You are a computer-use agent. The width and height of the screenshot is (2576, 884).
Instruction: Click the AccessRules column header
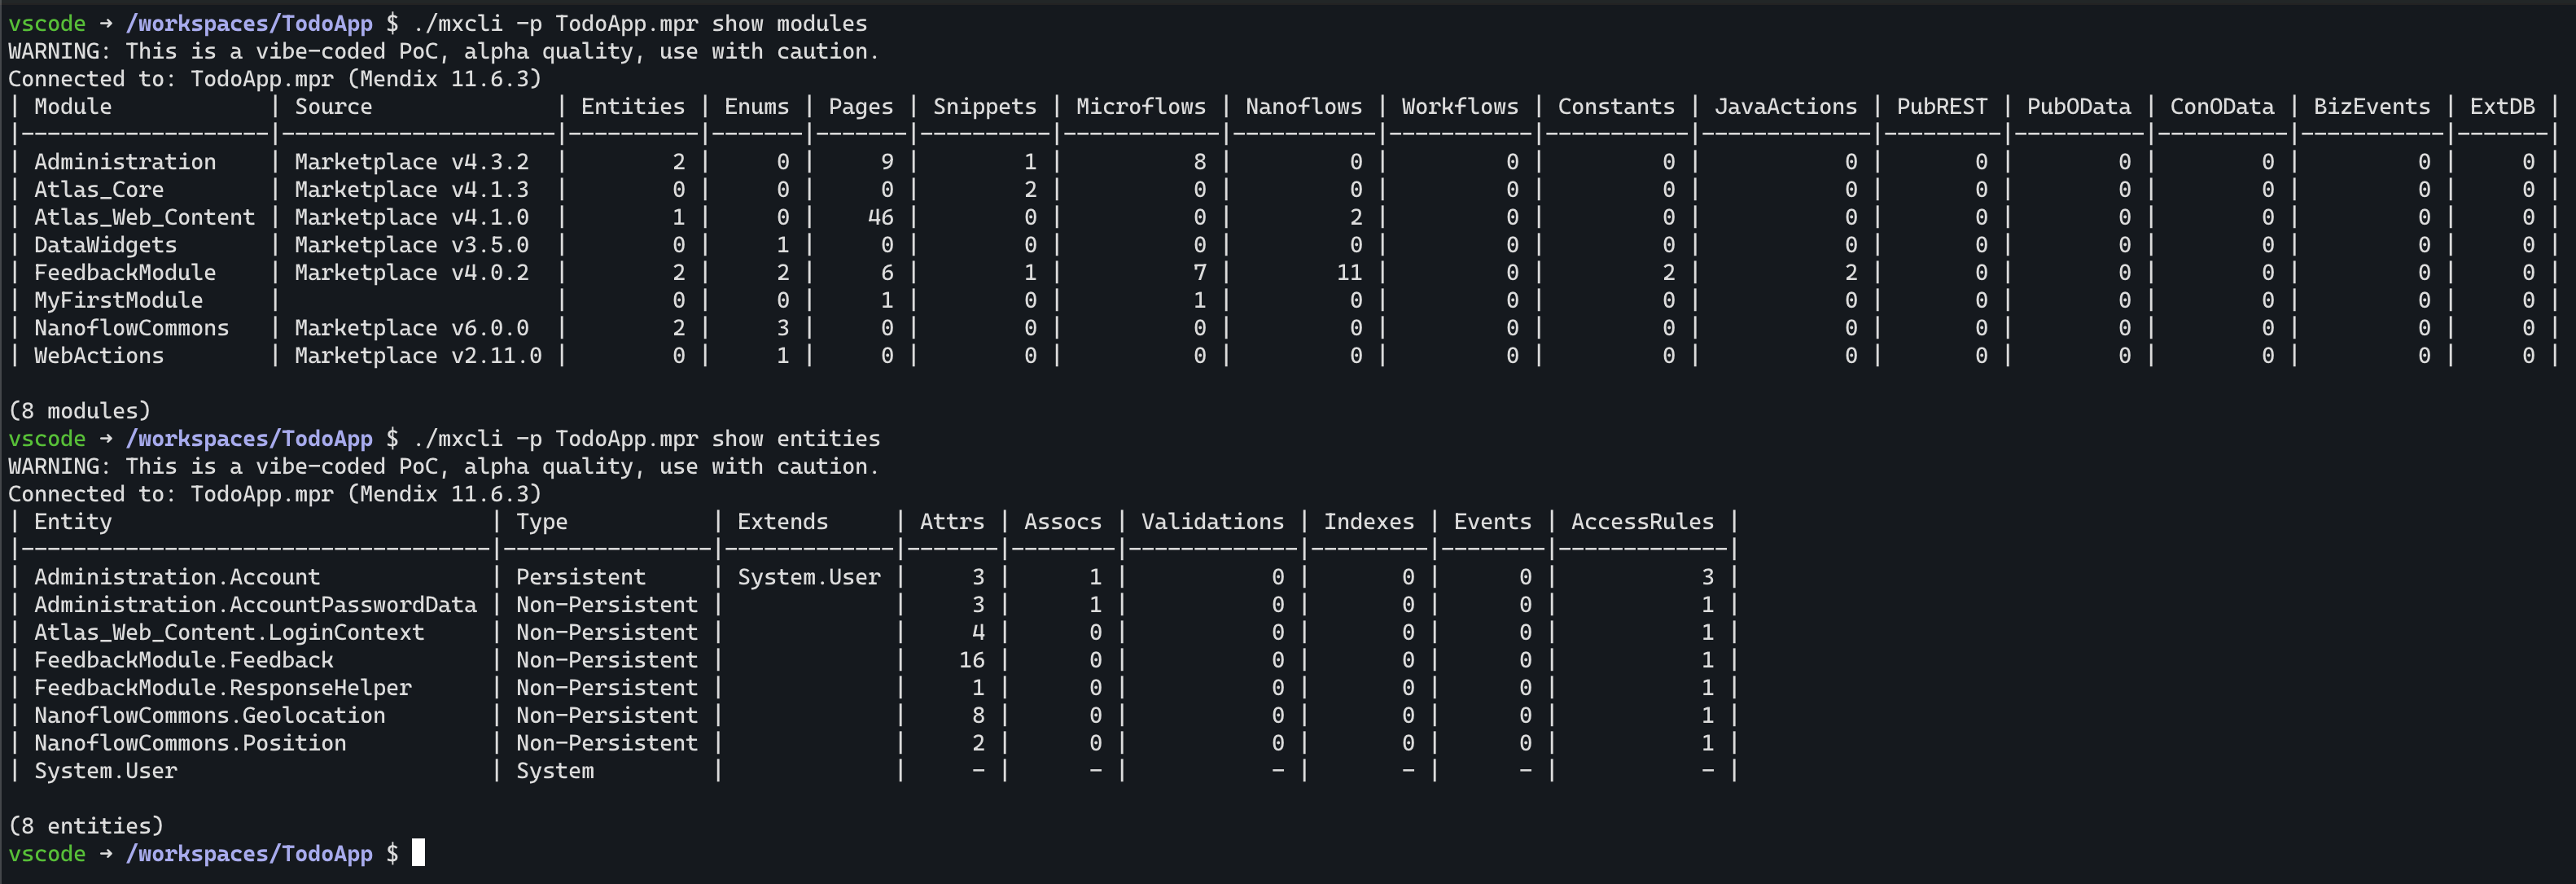click(1642, 522)
